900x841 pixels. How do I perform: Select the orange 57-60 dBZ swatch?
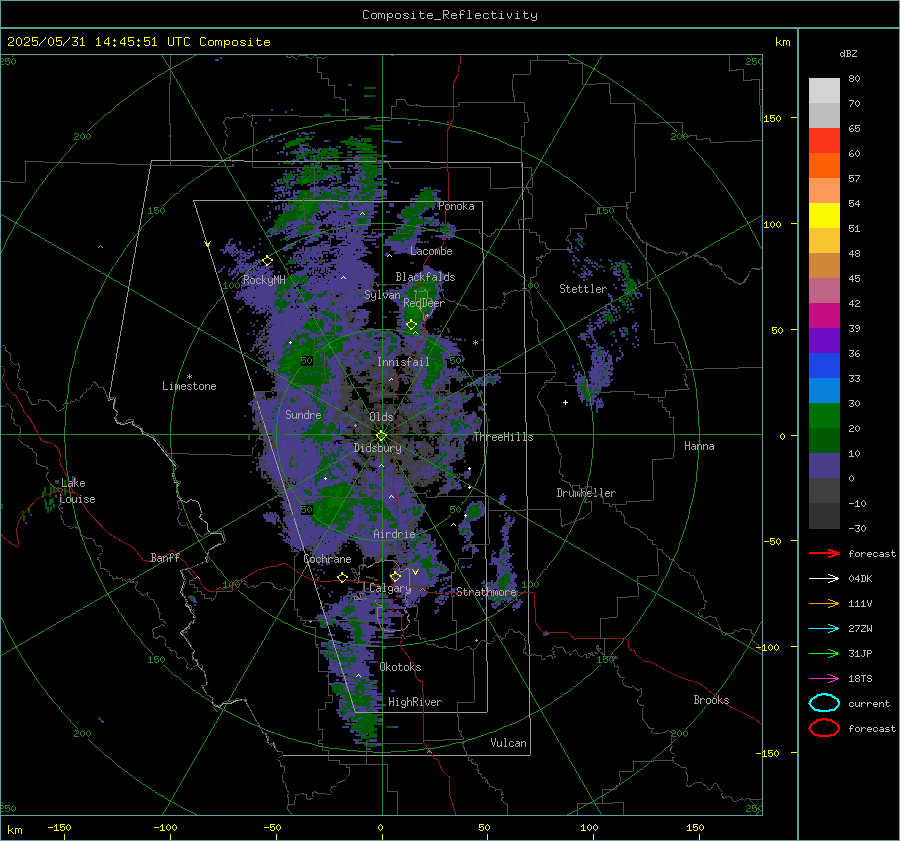coord(824,165)
